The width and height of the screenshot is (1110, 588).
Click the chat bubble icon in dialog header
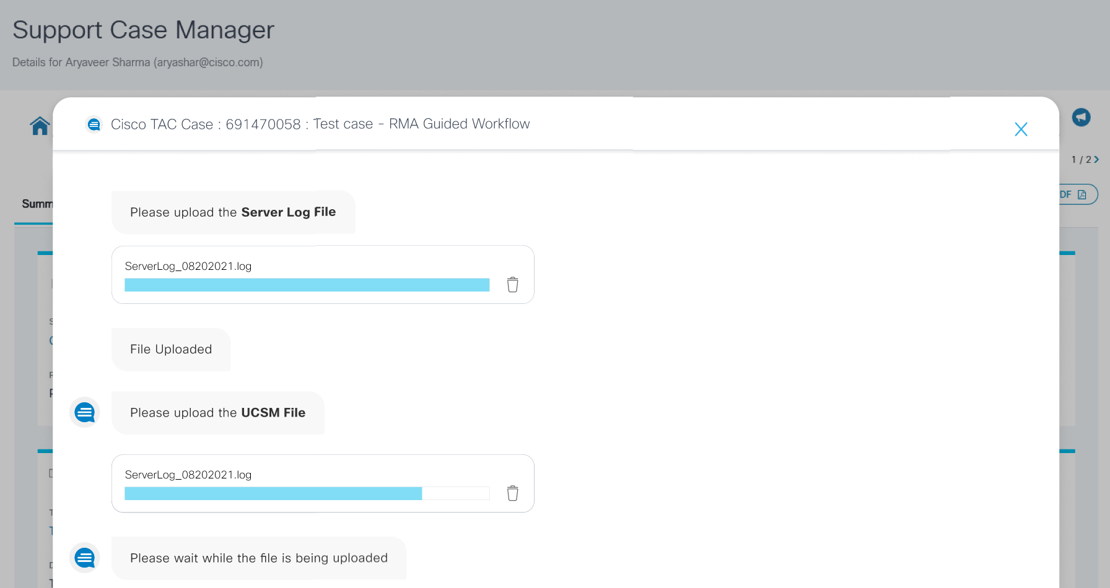[x=94, y=124]
